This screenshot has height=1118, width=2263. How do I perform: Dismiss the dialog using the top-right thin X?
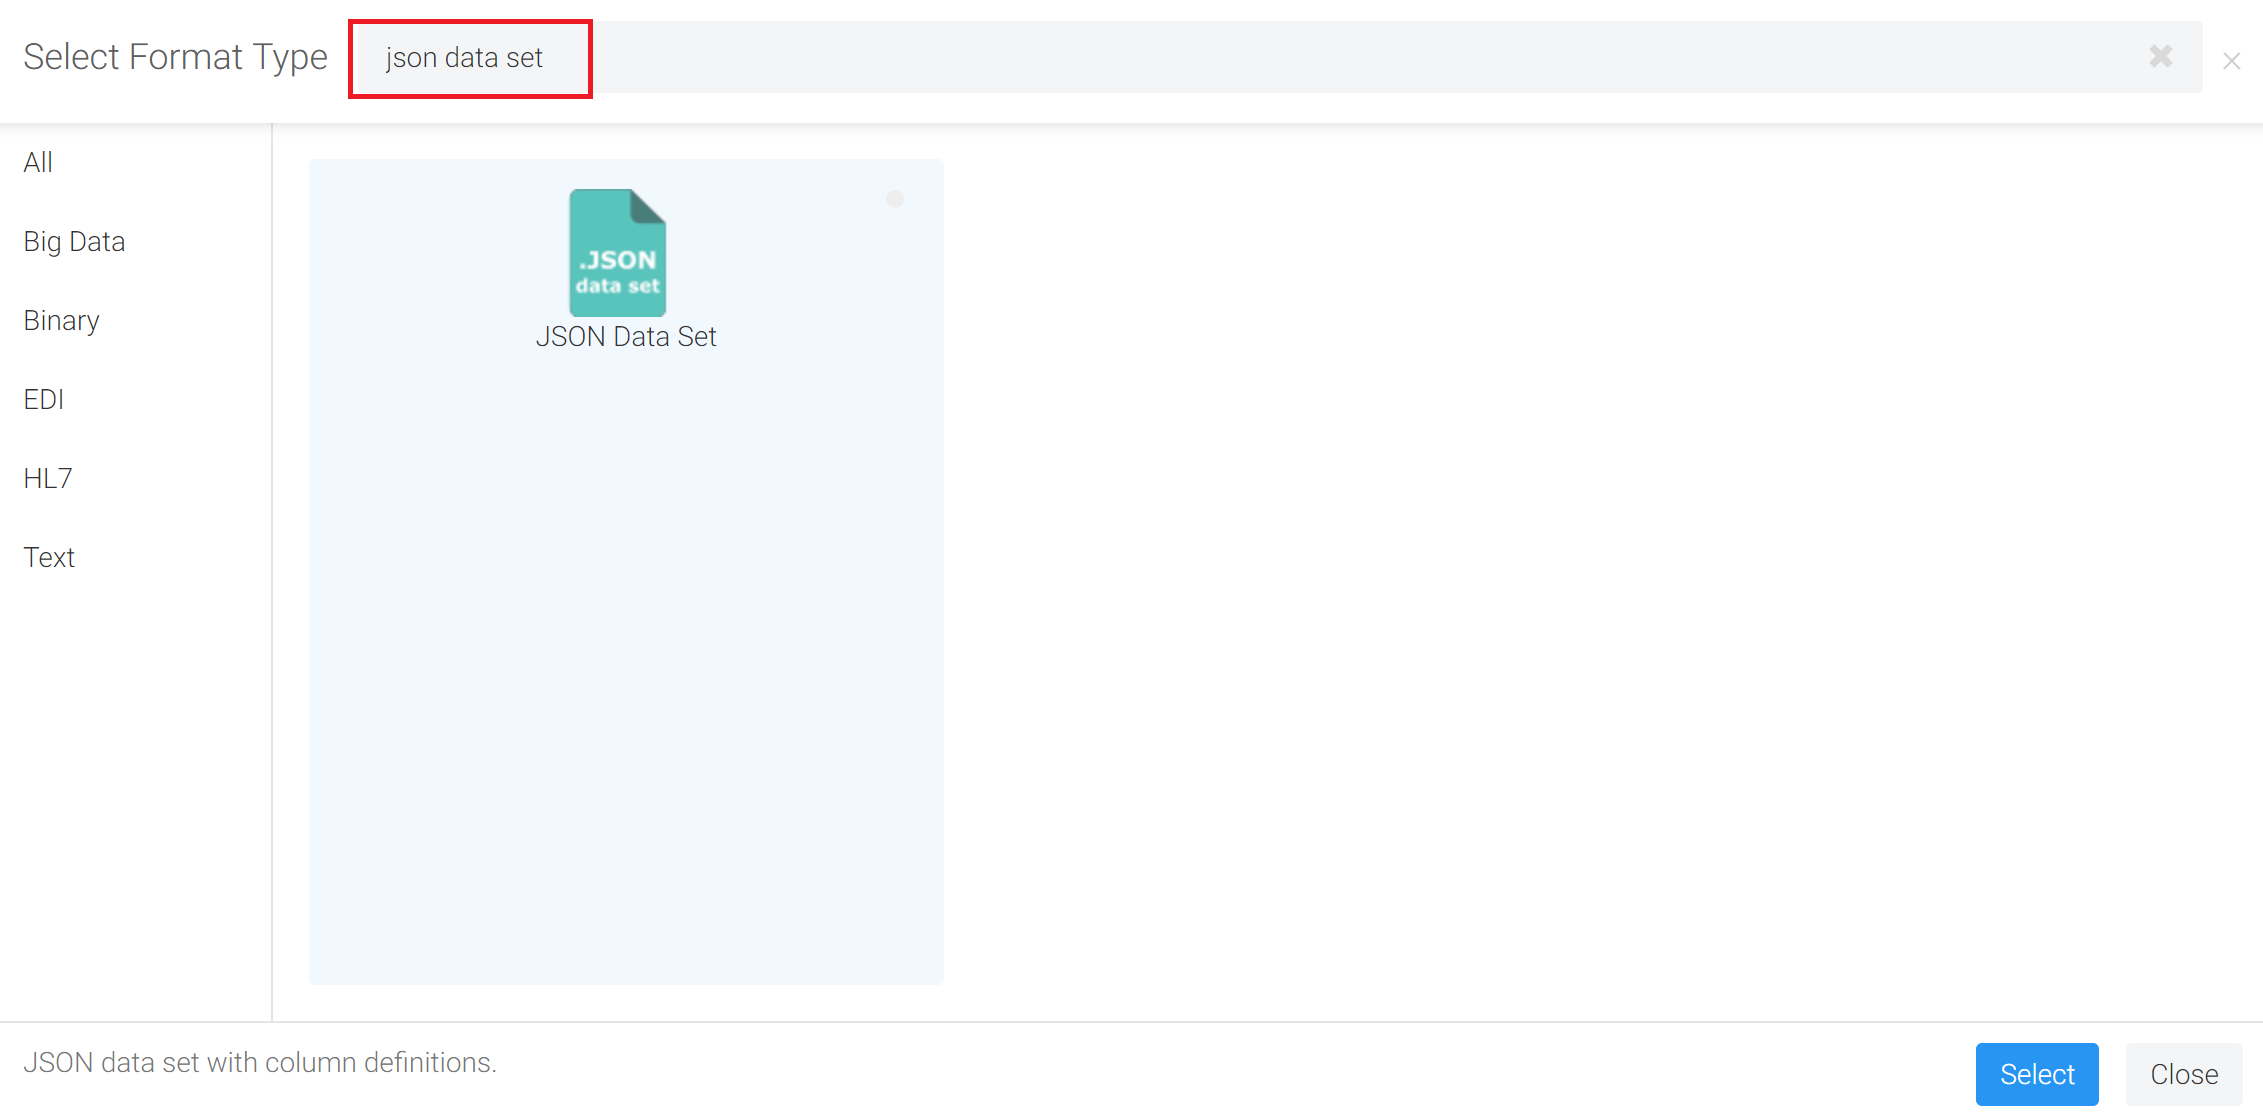coord(2231,61)
